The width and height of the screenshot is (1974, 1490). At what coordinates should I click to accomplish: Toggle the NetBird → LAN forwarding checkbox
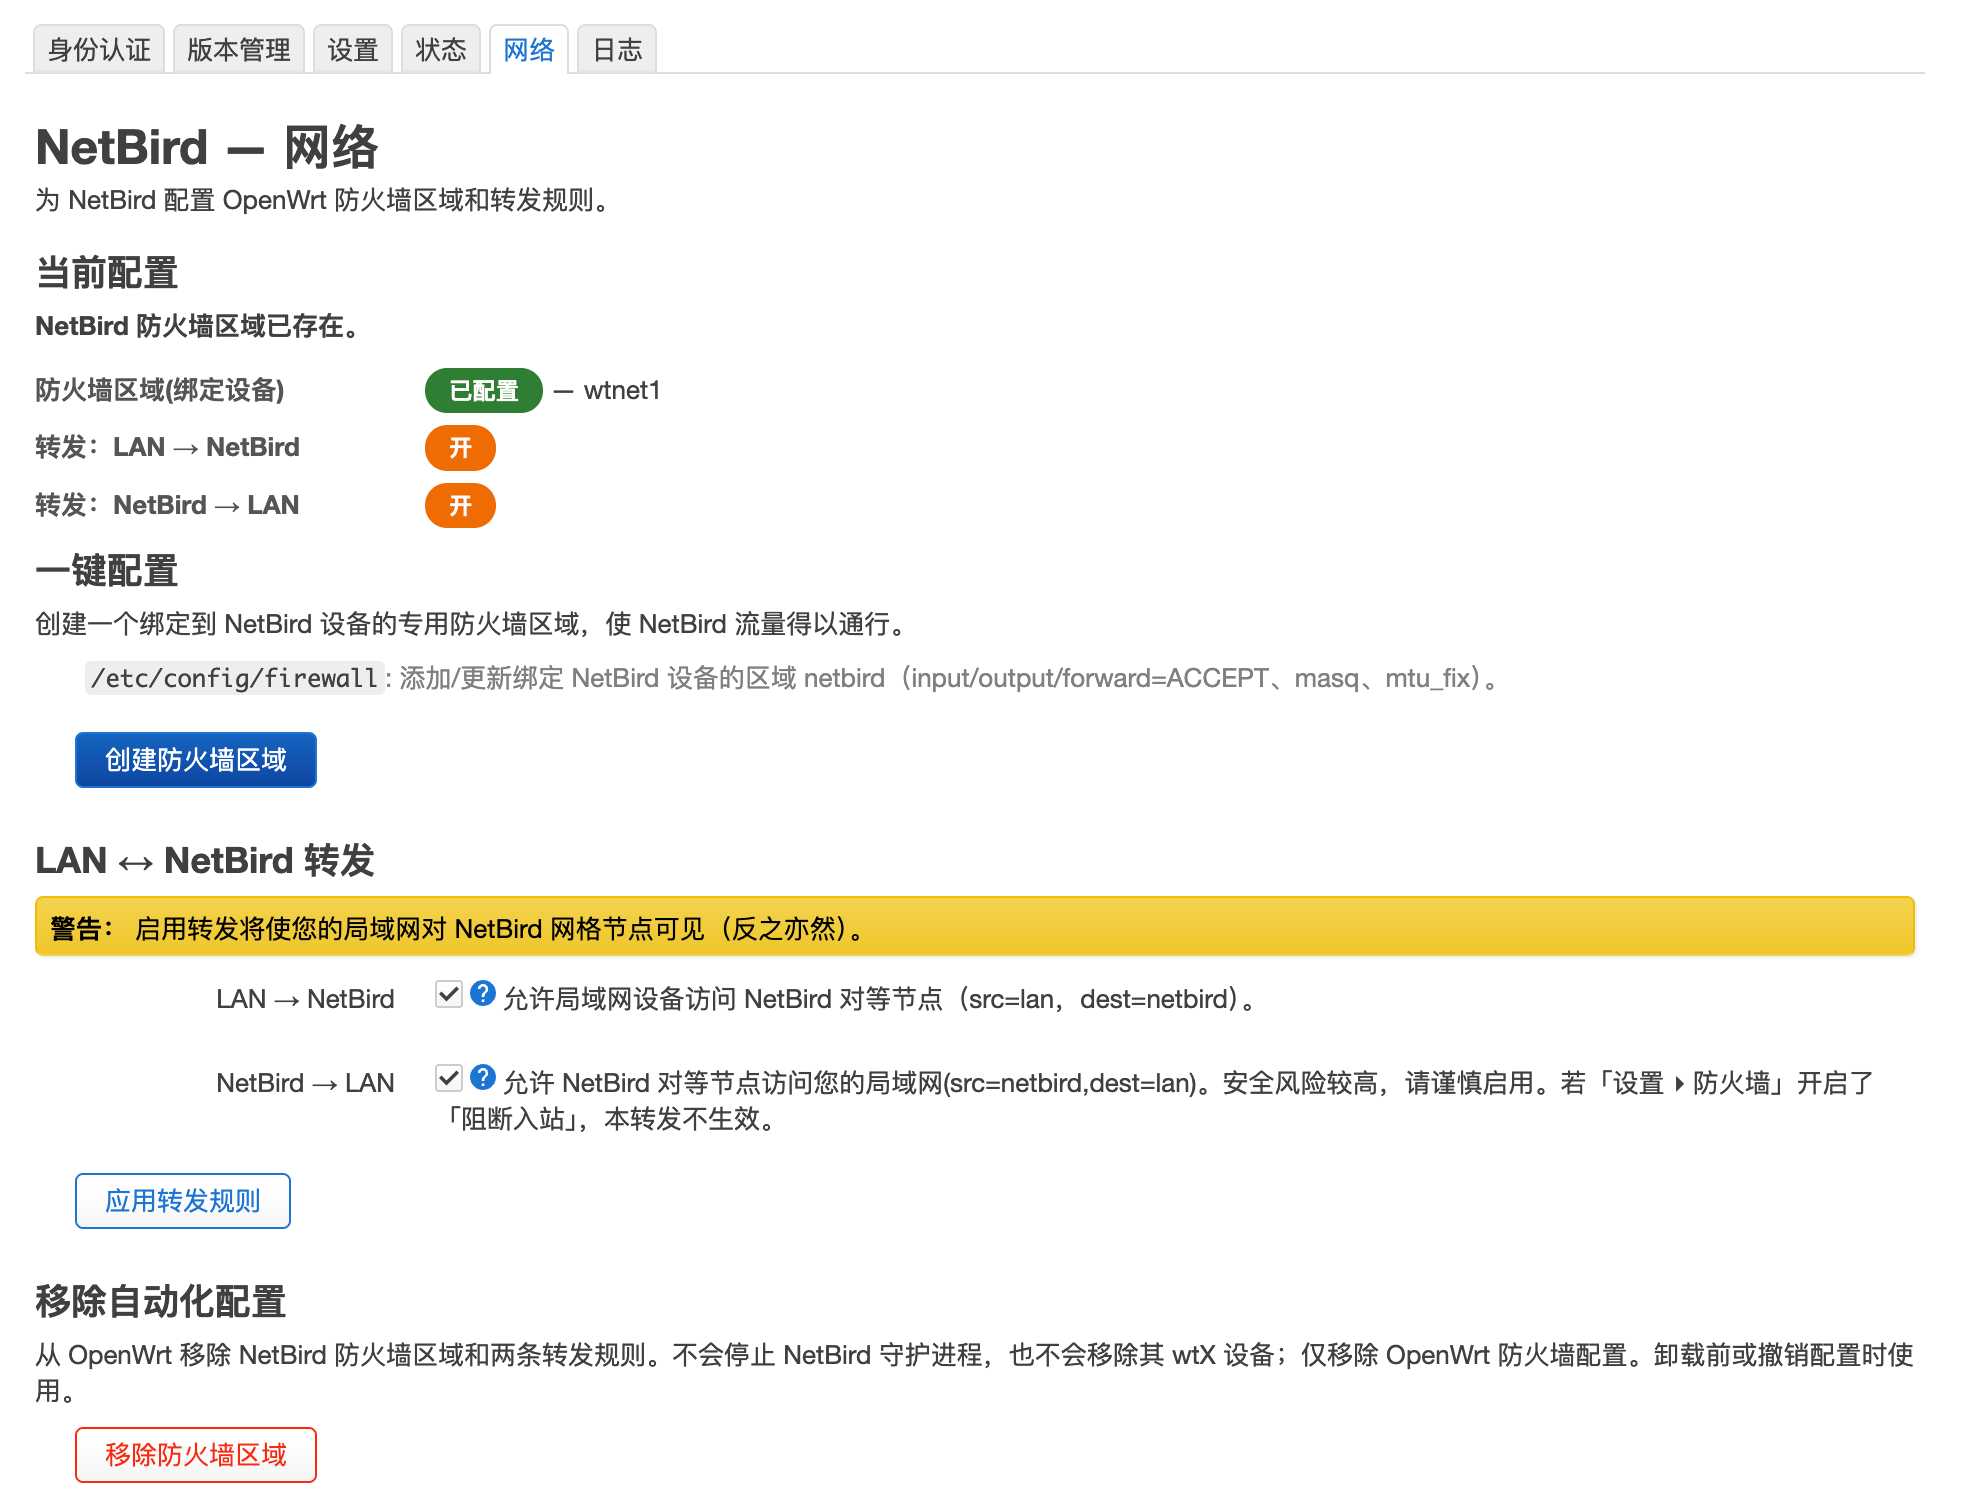[x=449, y=1078]
